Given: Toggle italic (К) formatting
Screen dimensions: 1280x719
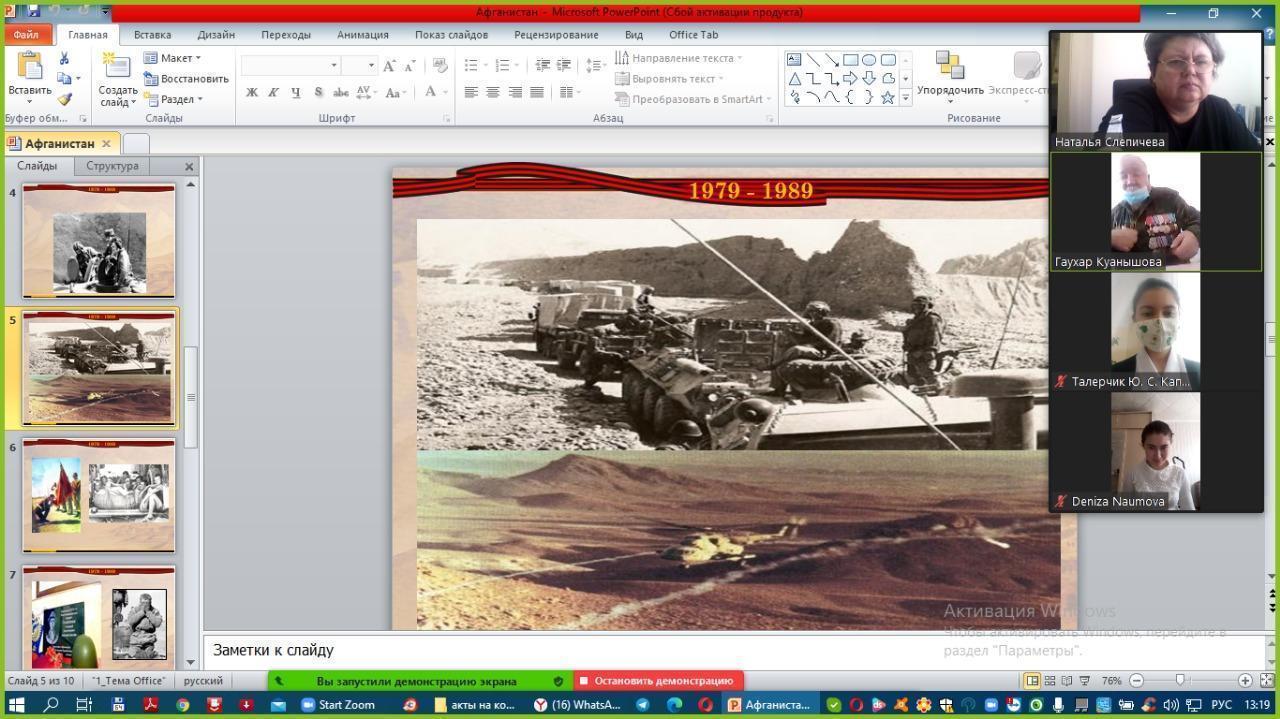Looking at the screenshot, I should click(273, 92).
